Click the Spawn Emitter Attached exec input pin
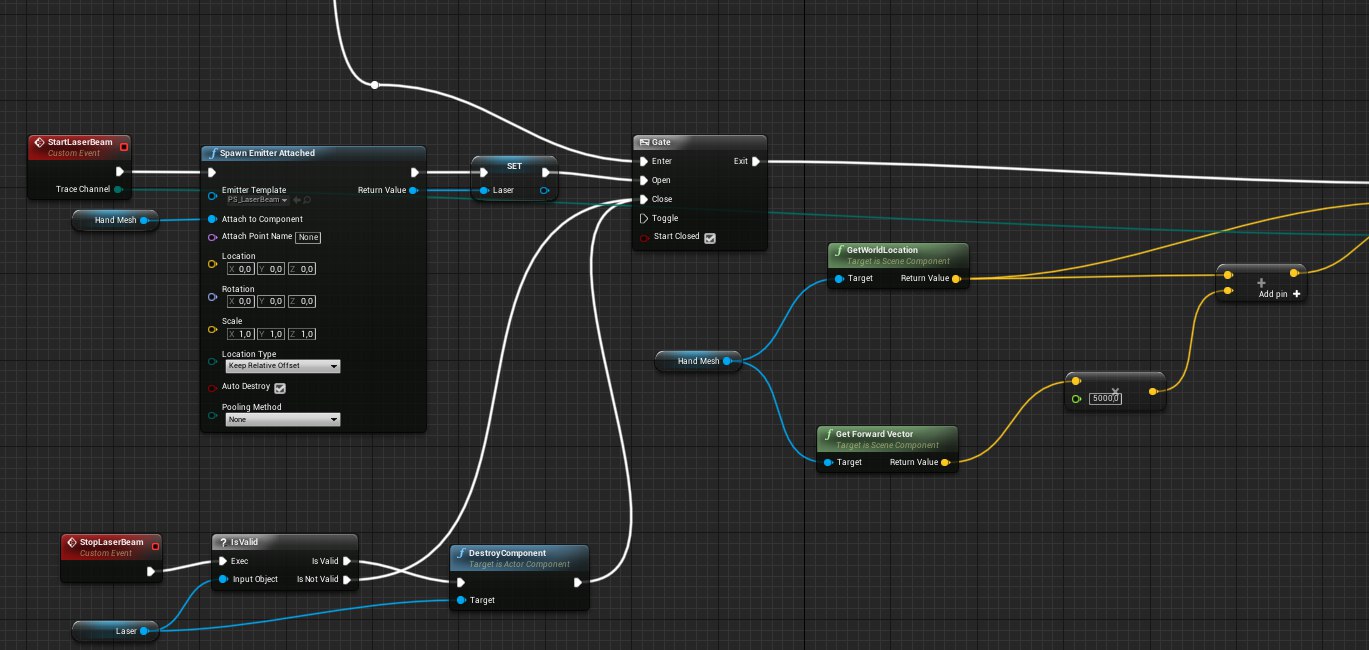 pos(212,172)
